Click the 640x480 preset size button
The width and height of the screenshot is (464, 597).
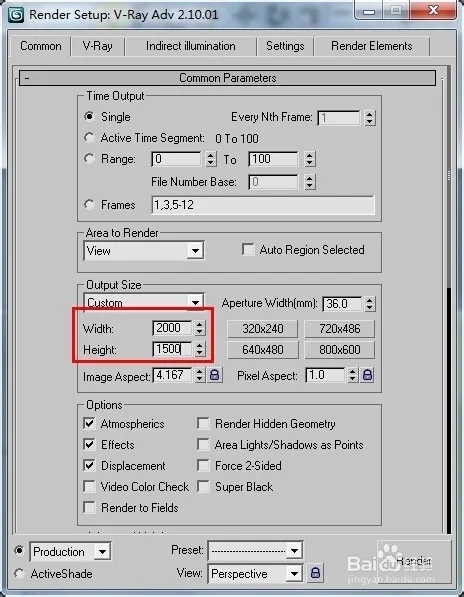263,350
